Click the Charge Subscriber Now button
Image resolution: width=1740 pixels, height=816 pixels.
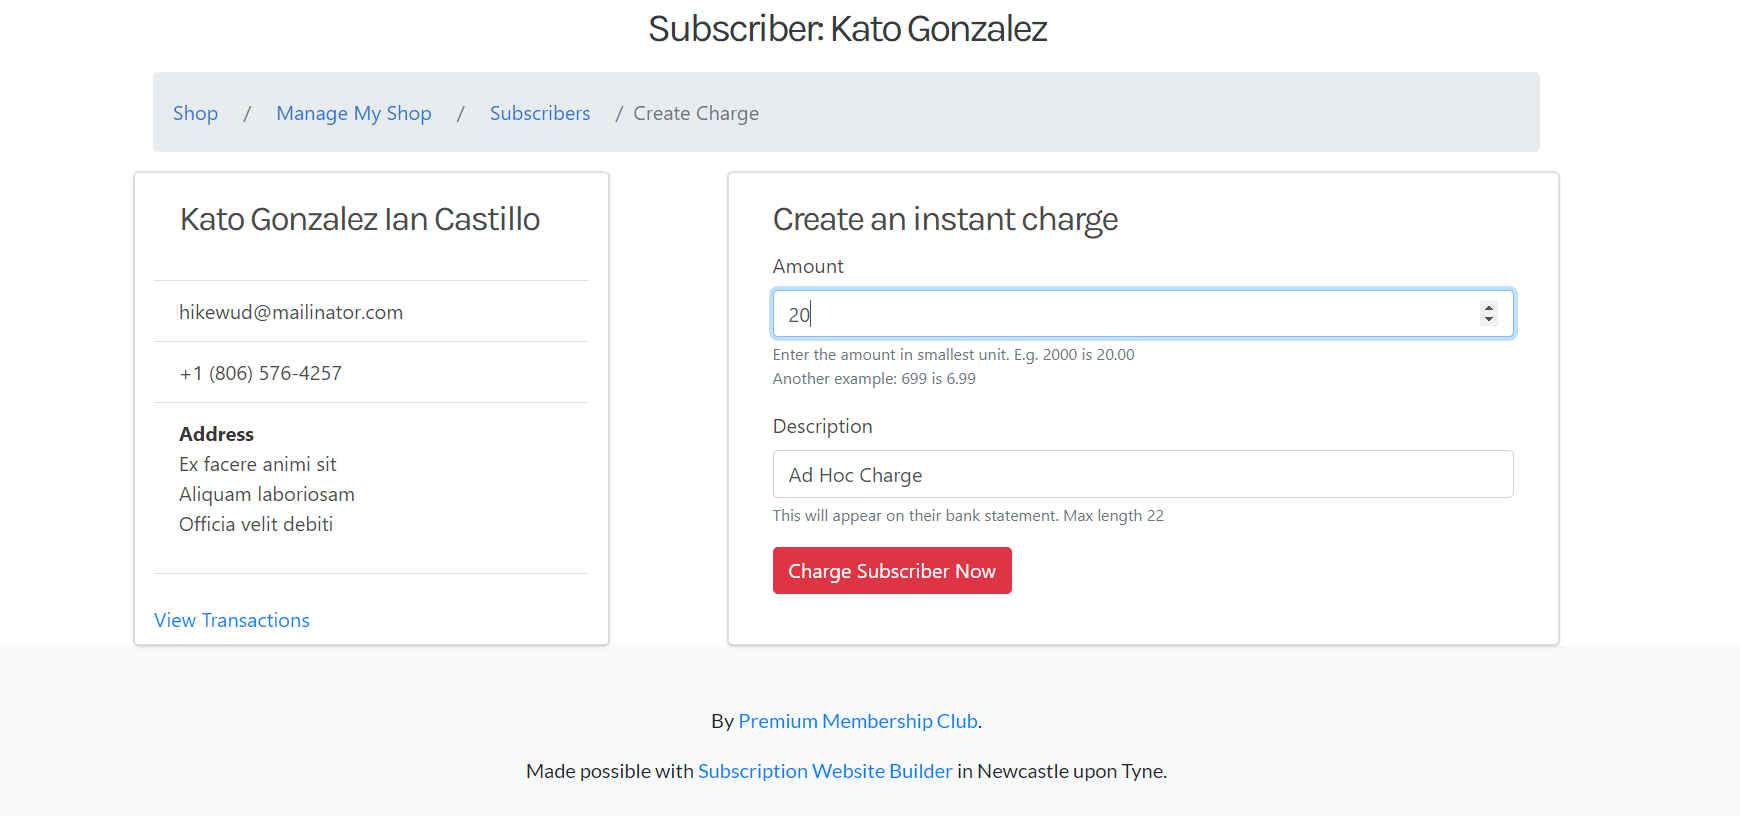point(892,571)
